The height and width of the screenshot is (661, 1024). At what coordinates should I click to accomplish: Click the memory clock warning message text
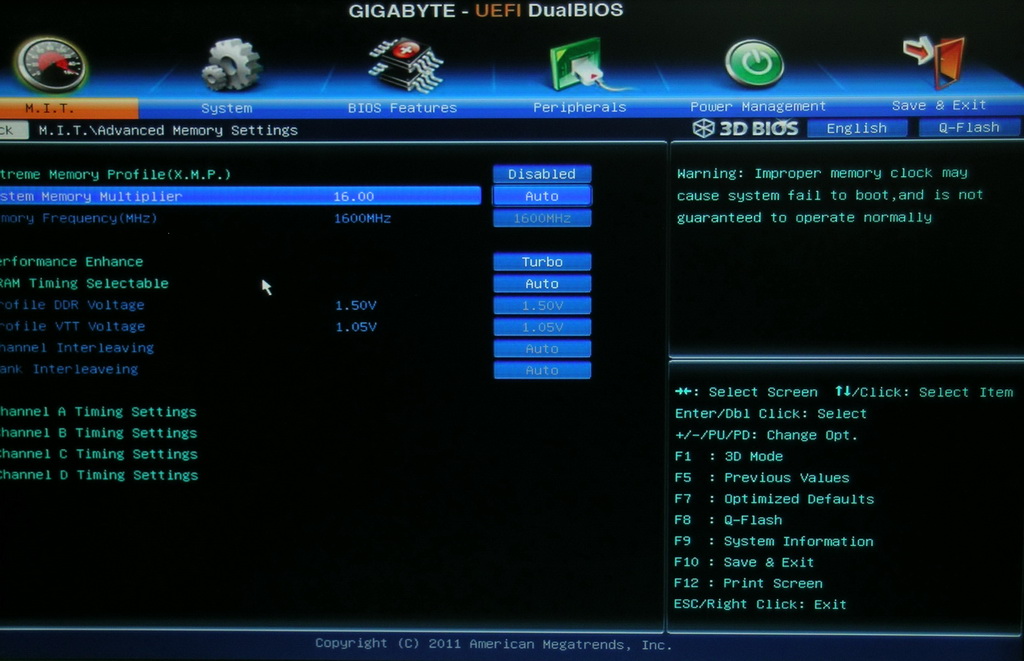point(829,195)
